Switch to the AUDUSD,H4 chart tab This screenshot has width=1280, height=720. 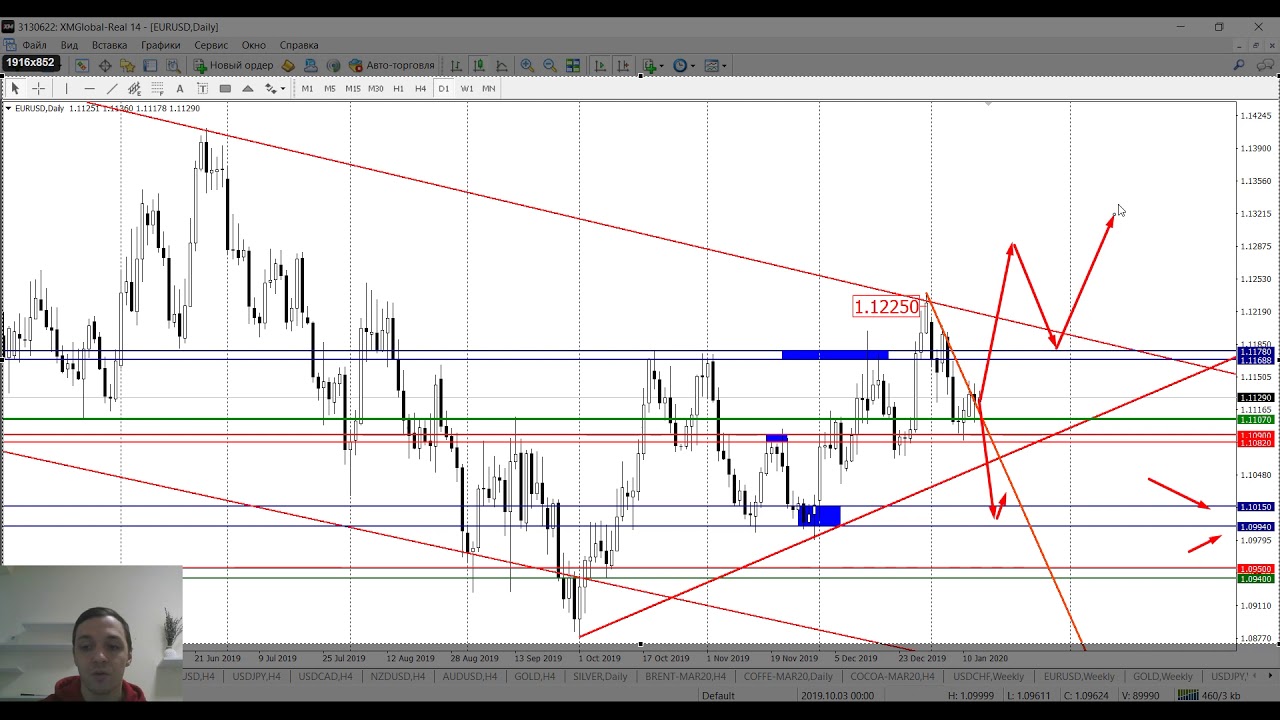click(470, 677)
